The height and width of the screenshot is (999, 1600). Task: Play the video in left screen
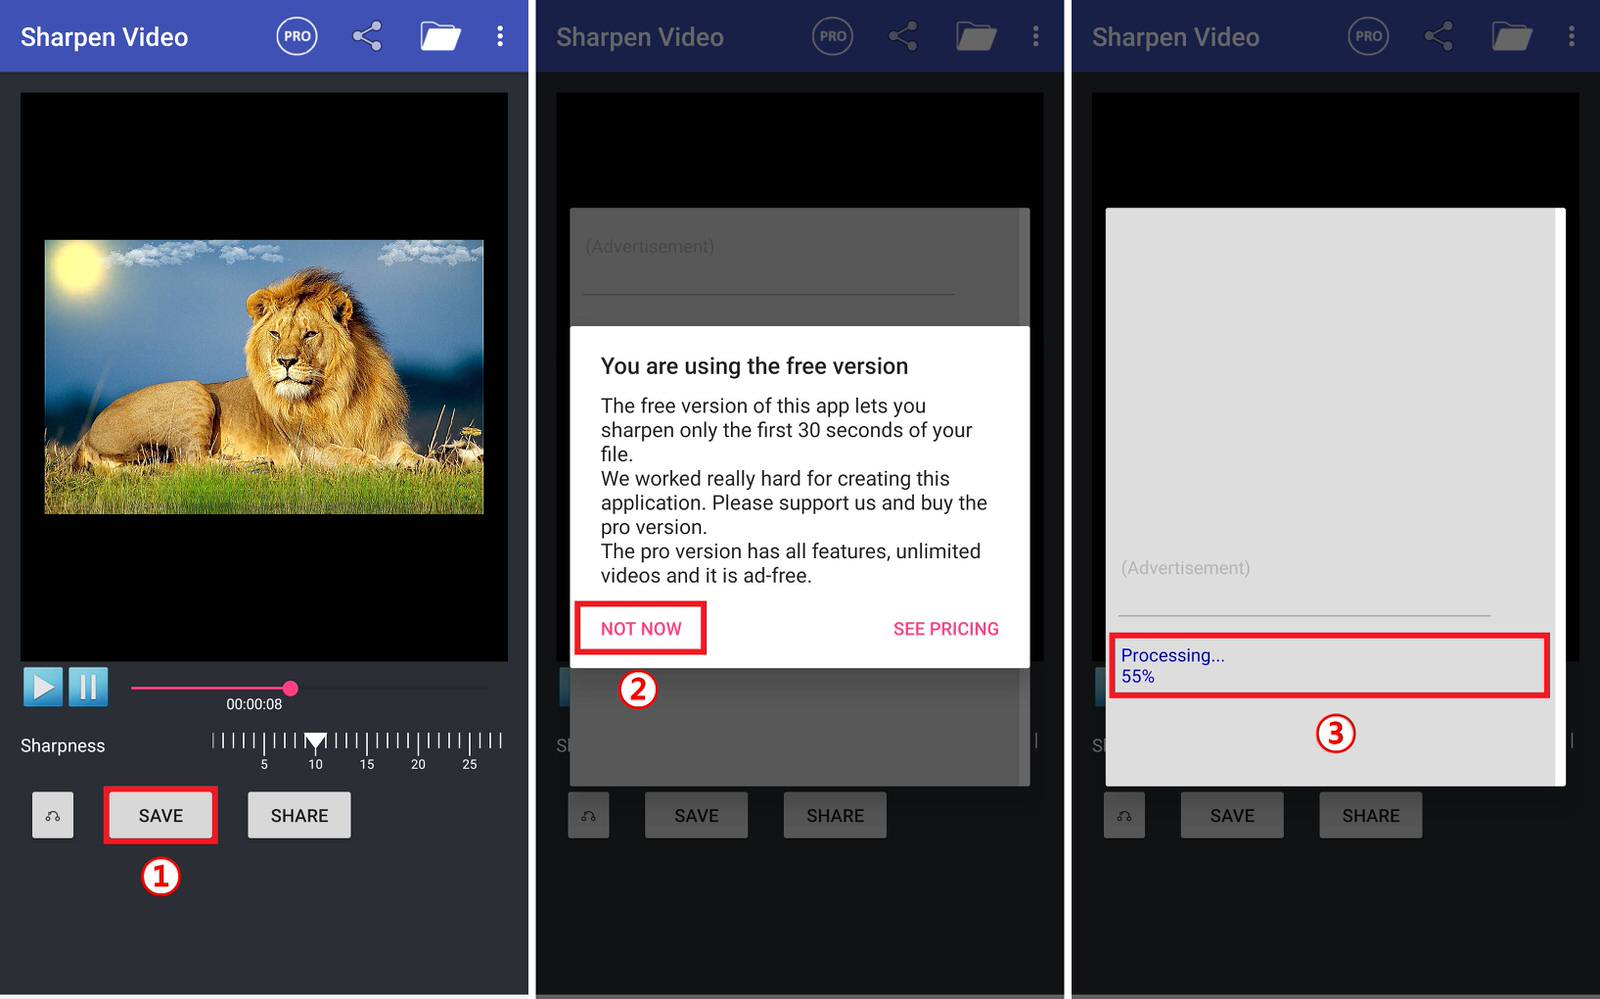[43, 687]
